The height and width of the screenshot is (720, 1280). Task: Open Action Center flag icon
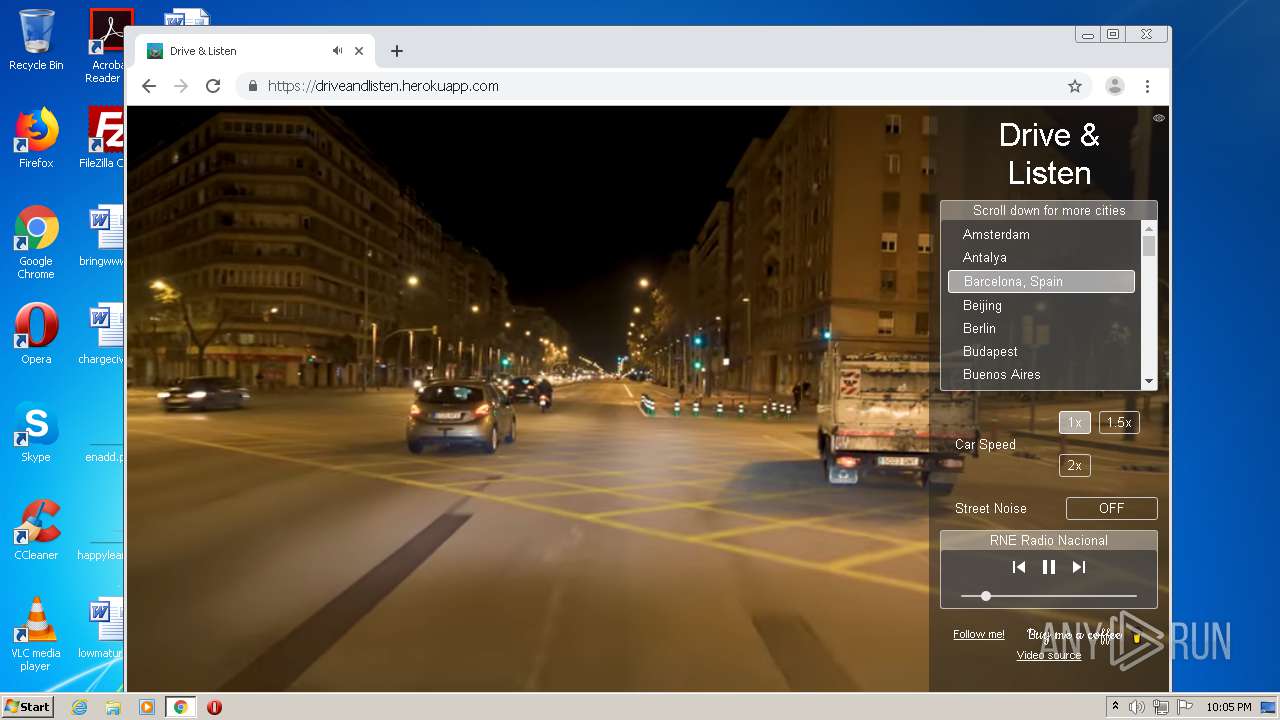click(1185, 707)
